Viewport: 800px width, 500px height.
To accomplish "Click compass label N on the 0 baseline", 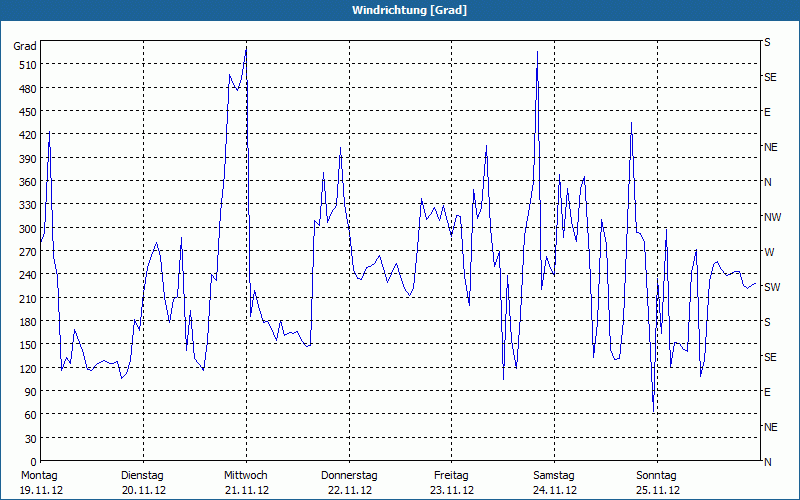I will 767,462.
